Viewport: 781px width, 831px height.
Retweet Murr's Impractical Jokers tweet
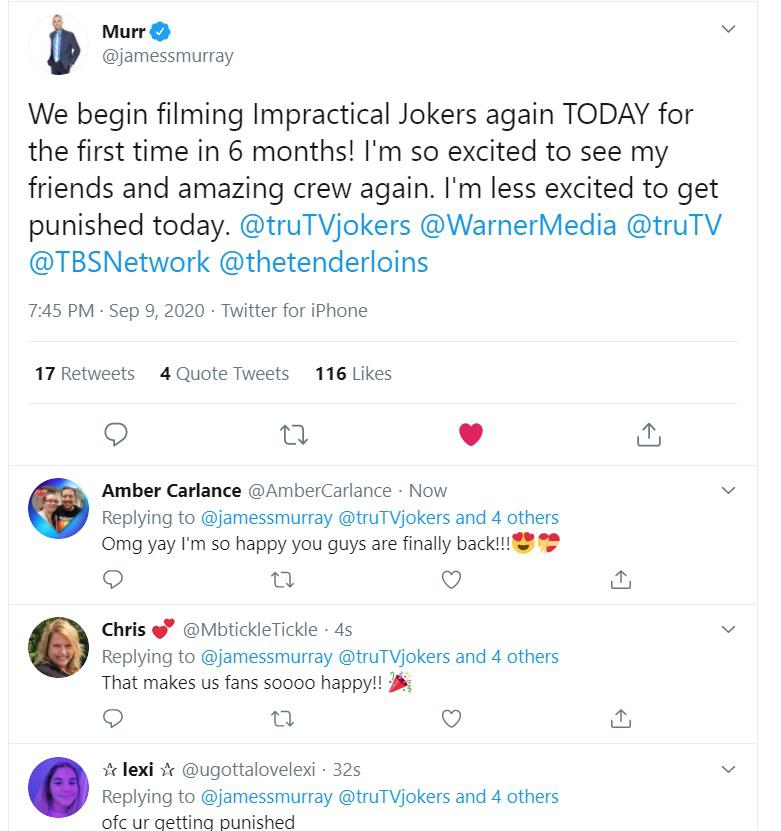(293, 434)
